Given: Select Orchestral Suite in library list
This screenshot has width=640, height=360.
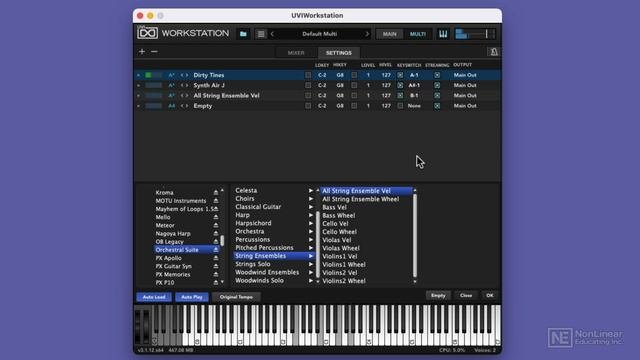Looking at the screenshot, I should coord(187,249).
